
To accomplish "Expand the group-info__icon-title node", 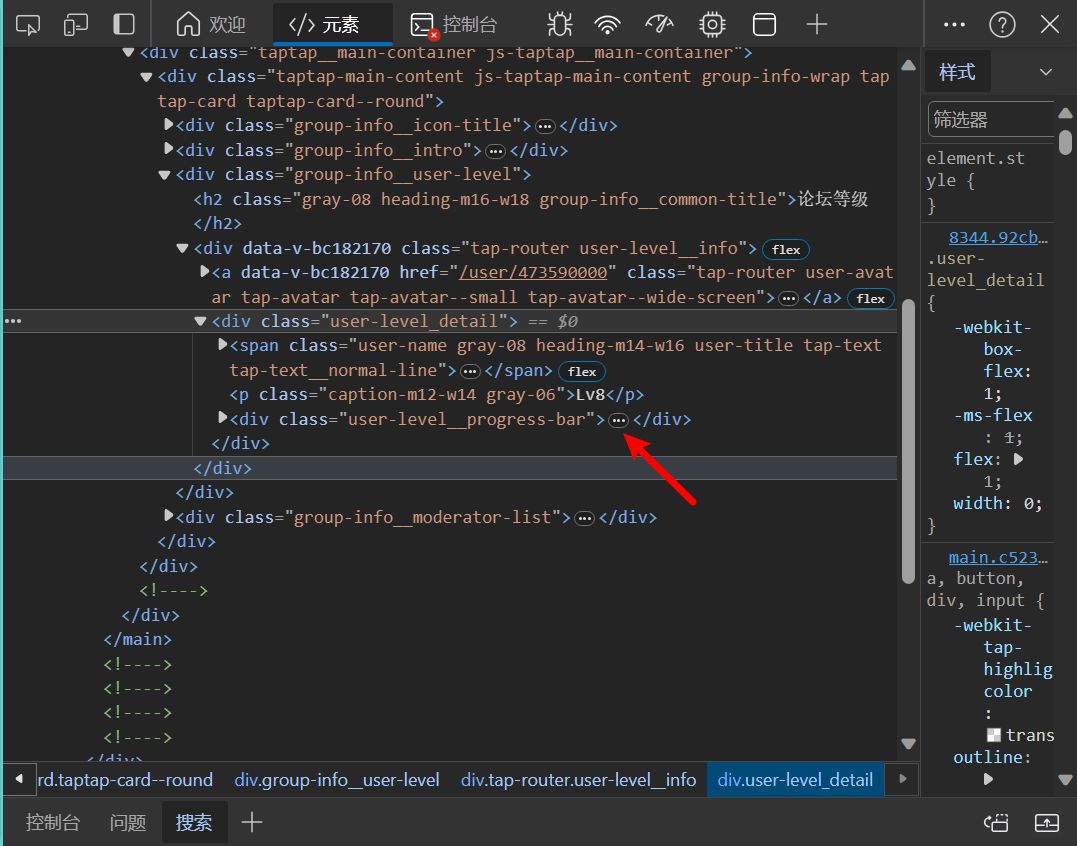I will 168,124.
